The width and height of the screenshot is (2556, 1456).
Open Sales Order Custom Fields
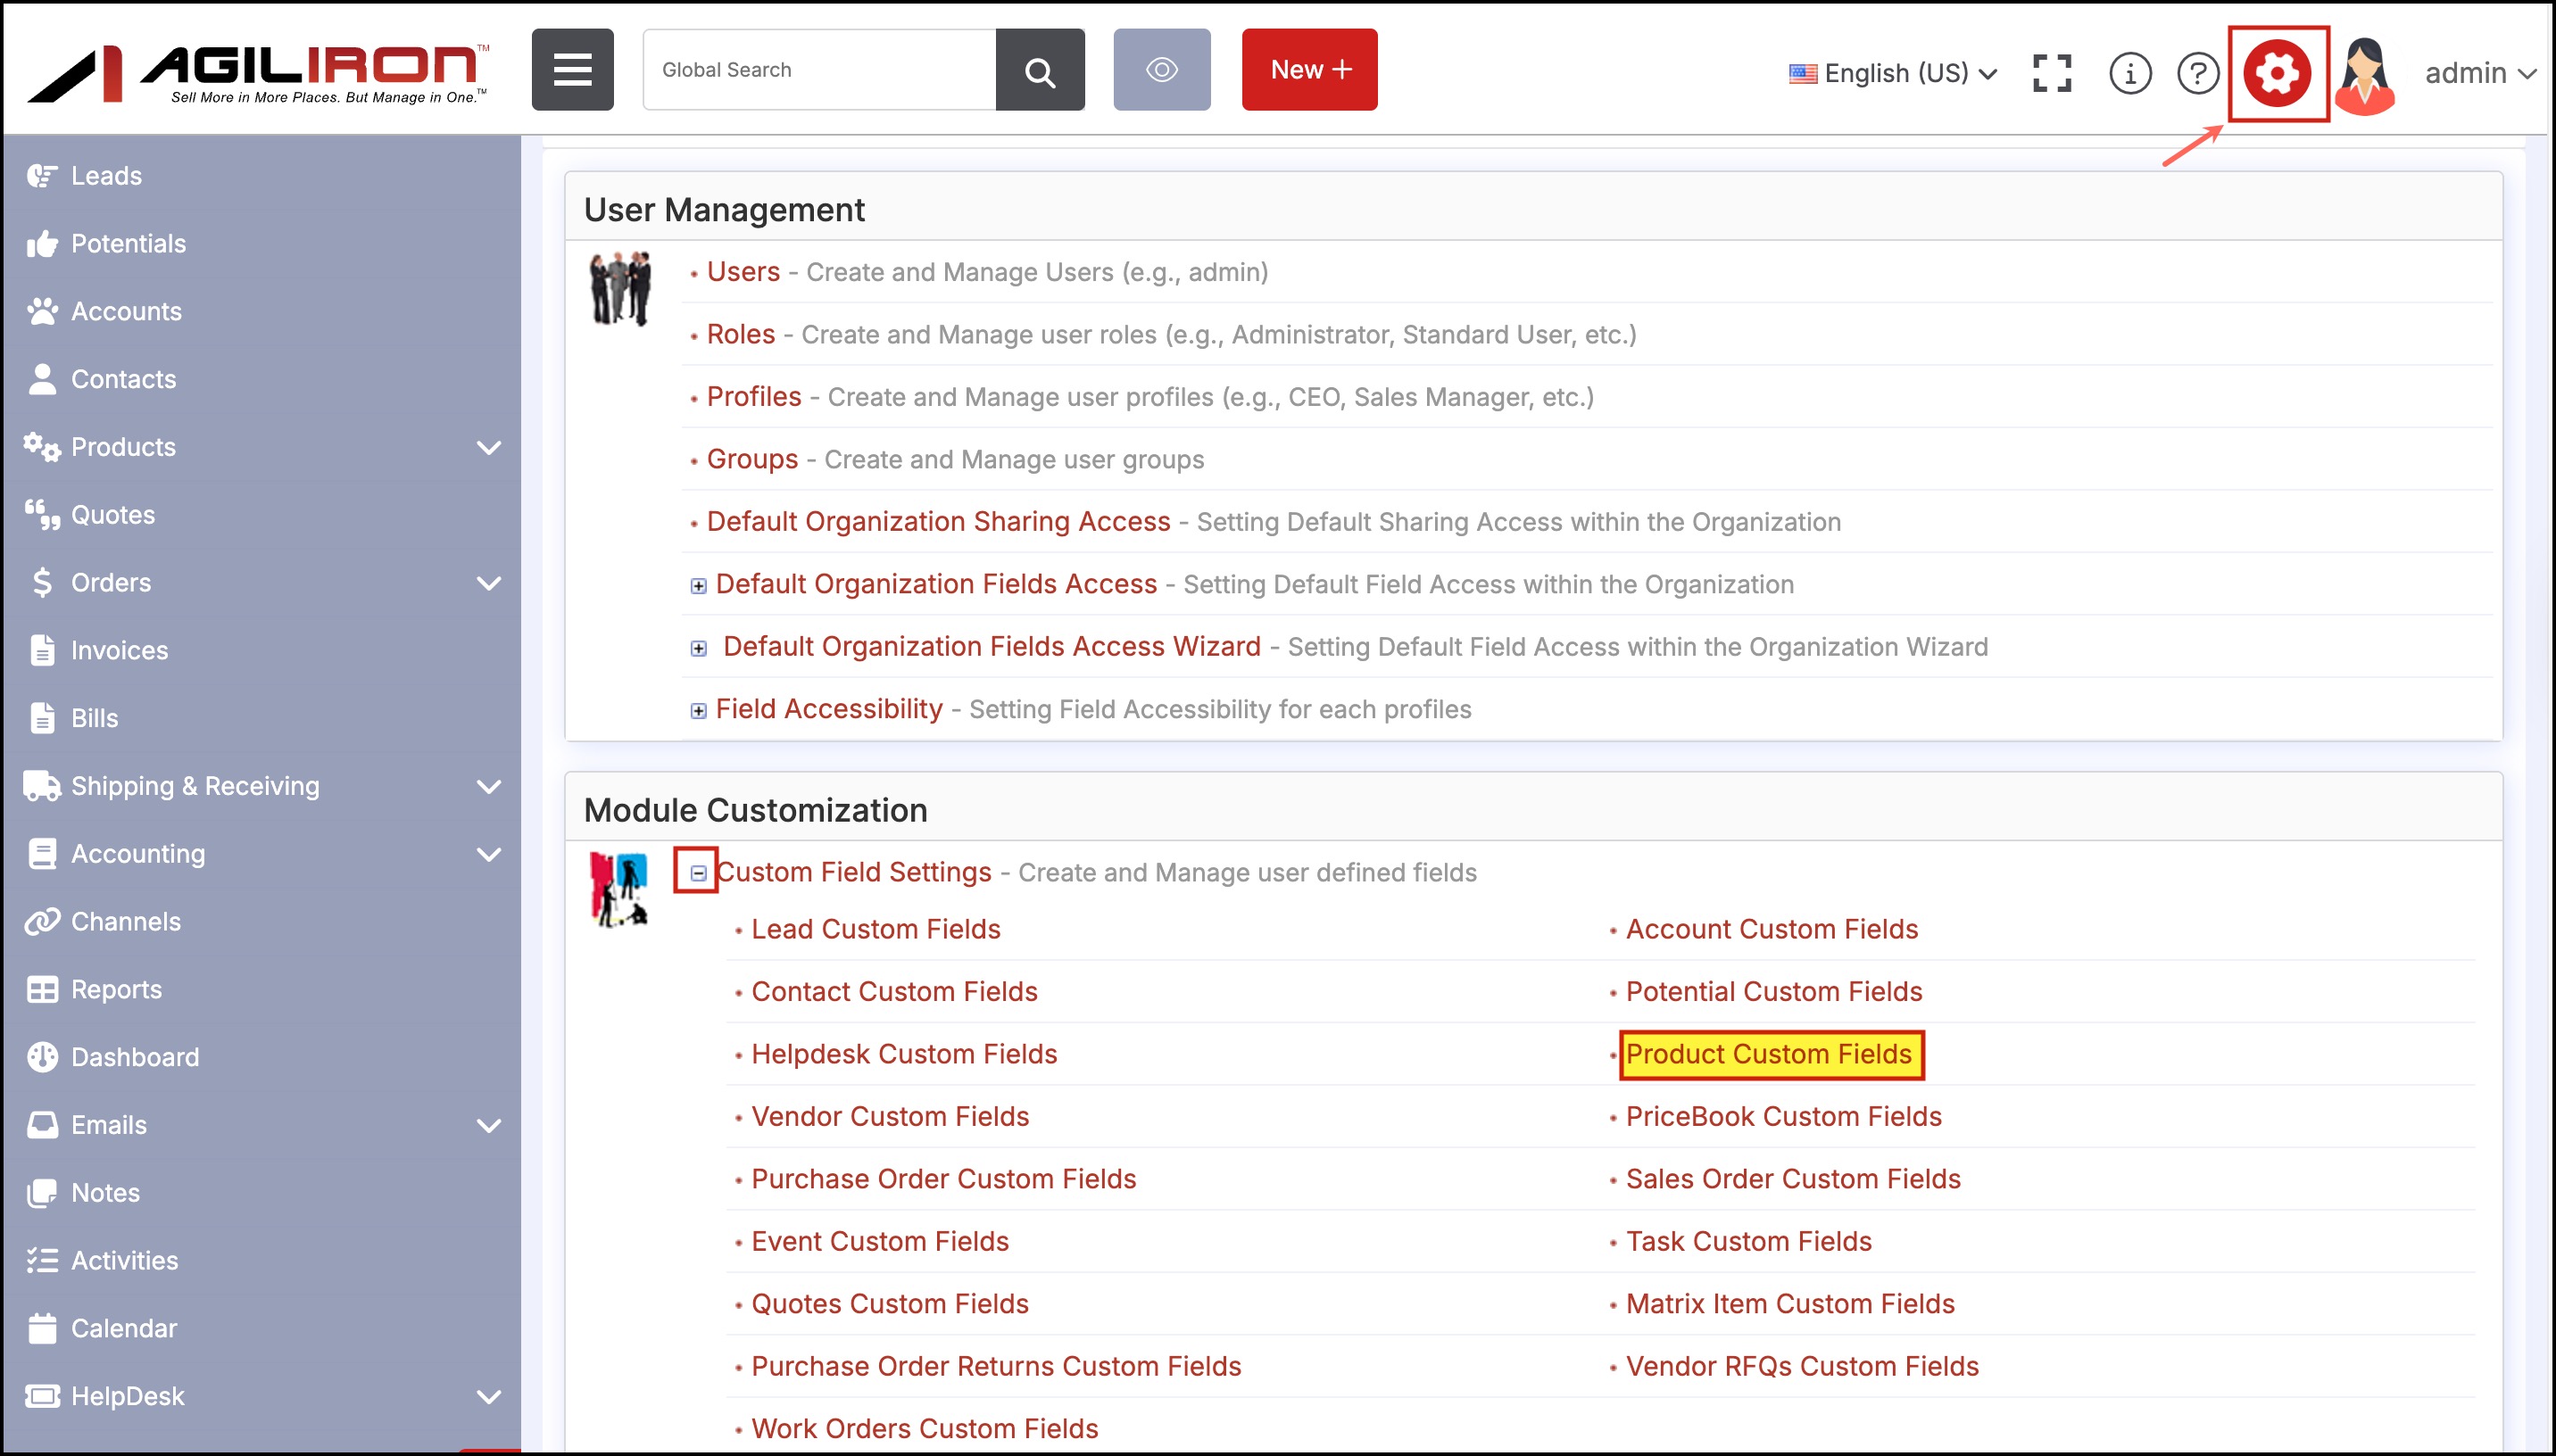click(1793, 1180)
